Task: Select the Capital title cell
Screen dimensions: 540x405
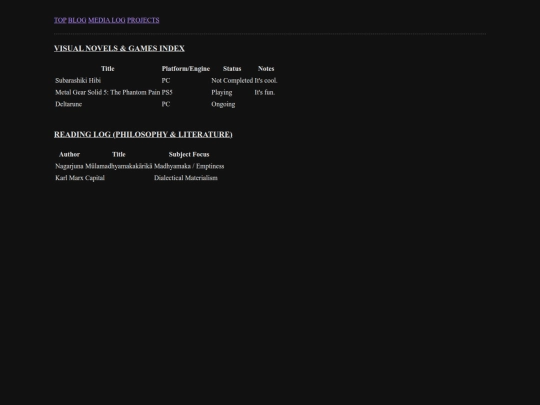Action: [95, 178]
